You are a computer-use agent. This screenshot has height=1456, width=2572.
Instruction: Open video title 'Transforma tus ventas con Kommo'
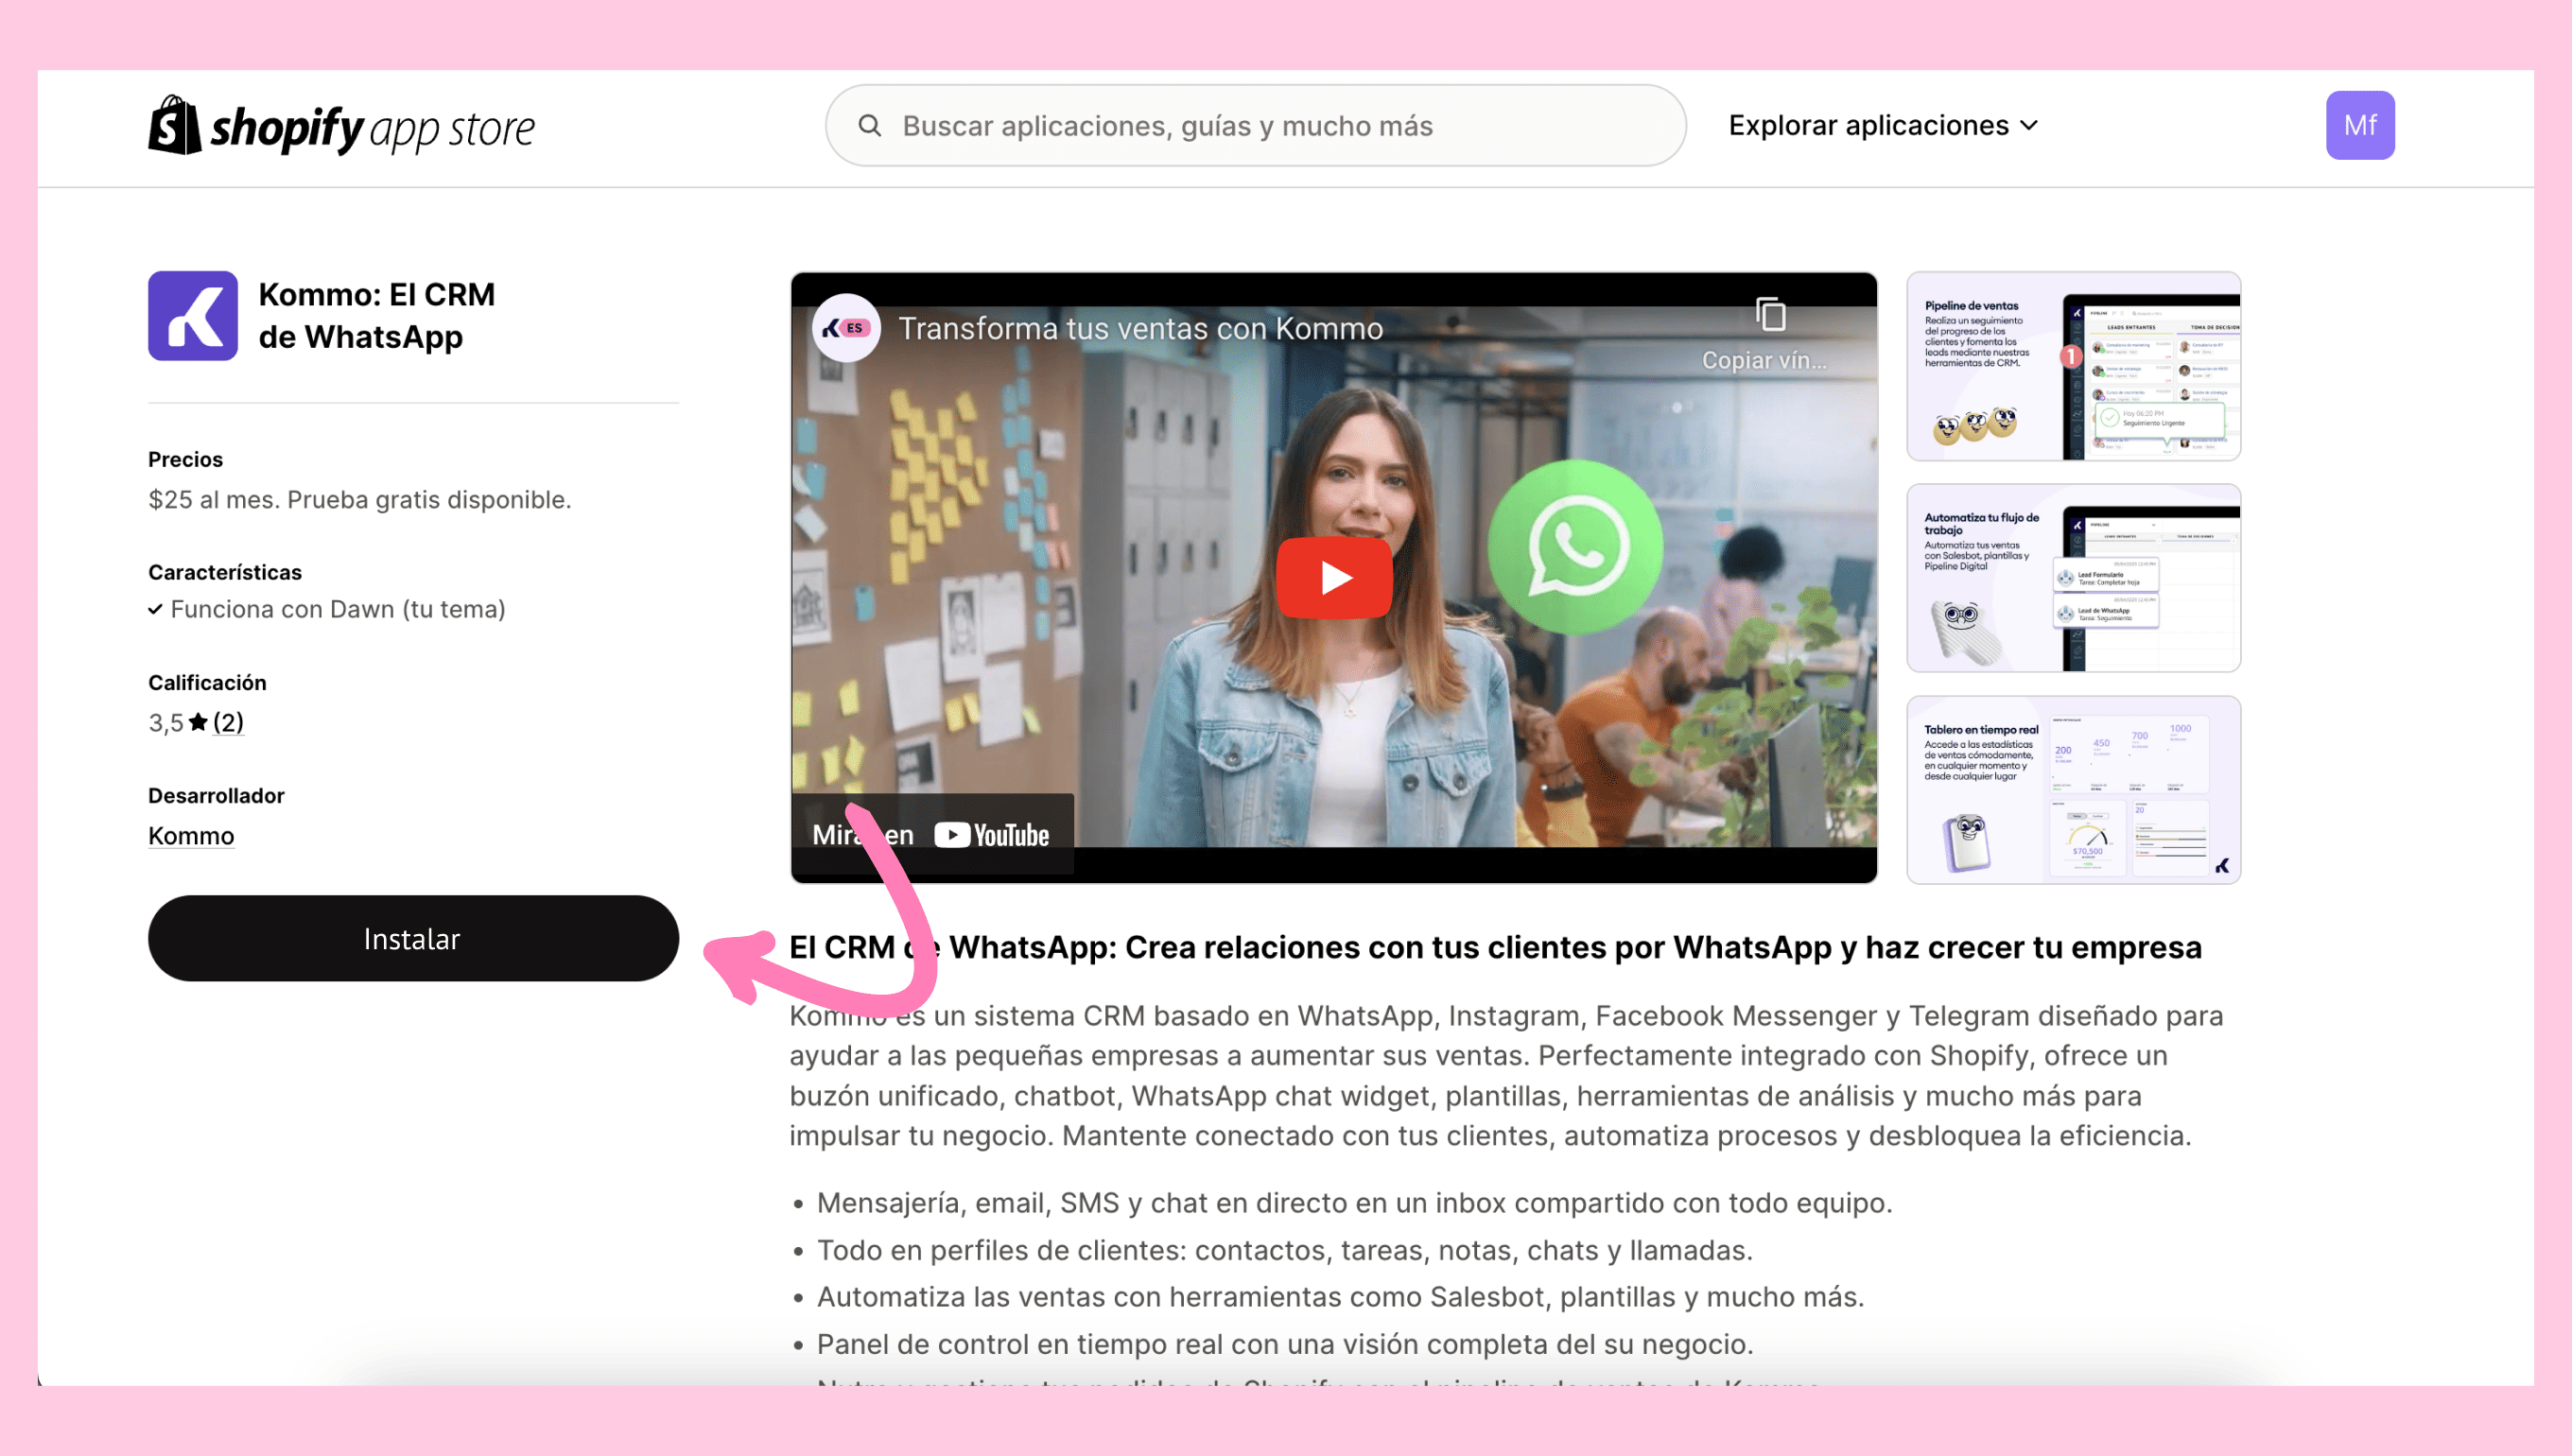pyautogui.click(x=1140, y=328)
